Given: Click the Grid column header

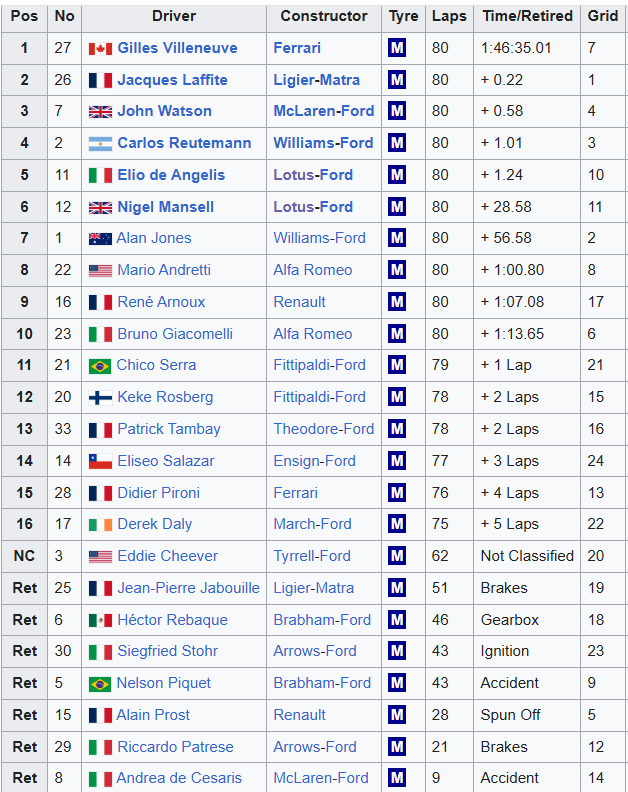Looking at the screenshot, I should (x=603, y=16).
